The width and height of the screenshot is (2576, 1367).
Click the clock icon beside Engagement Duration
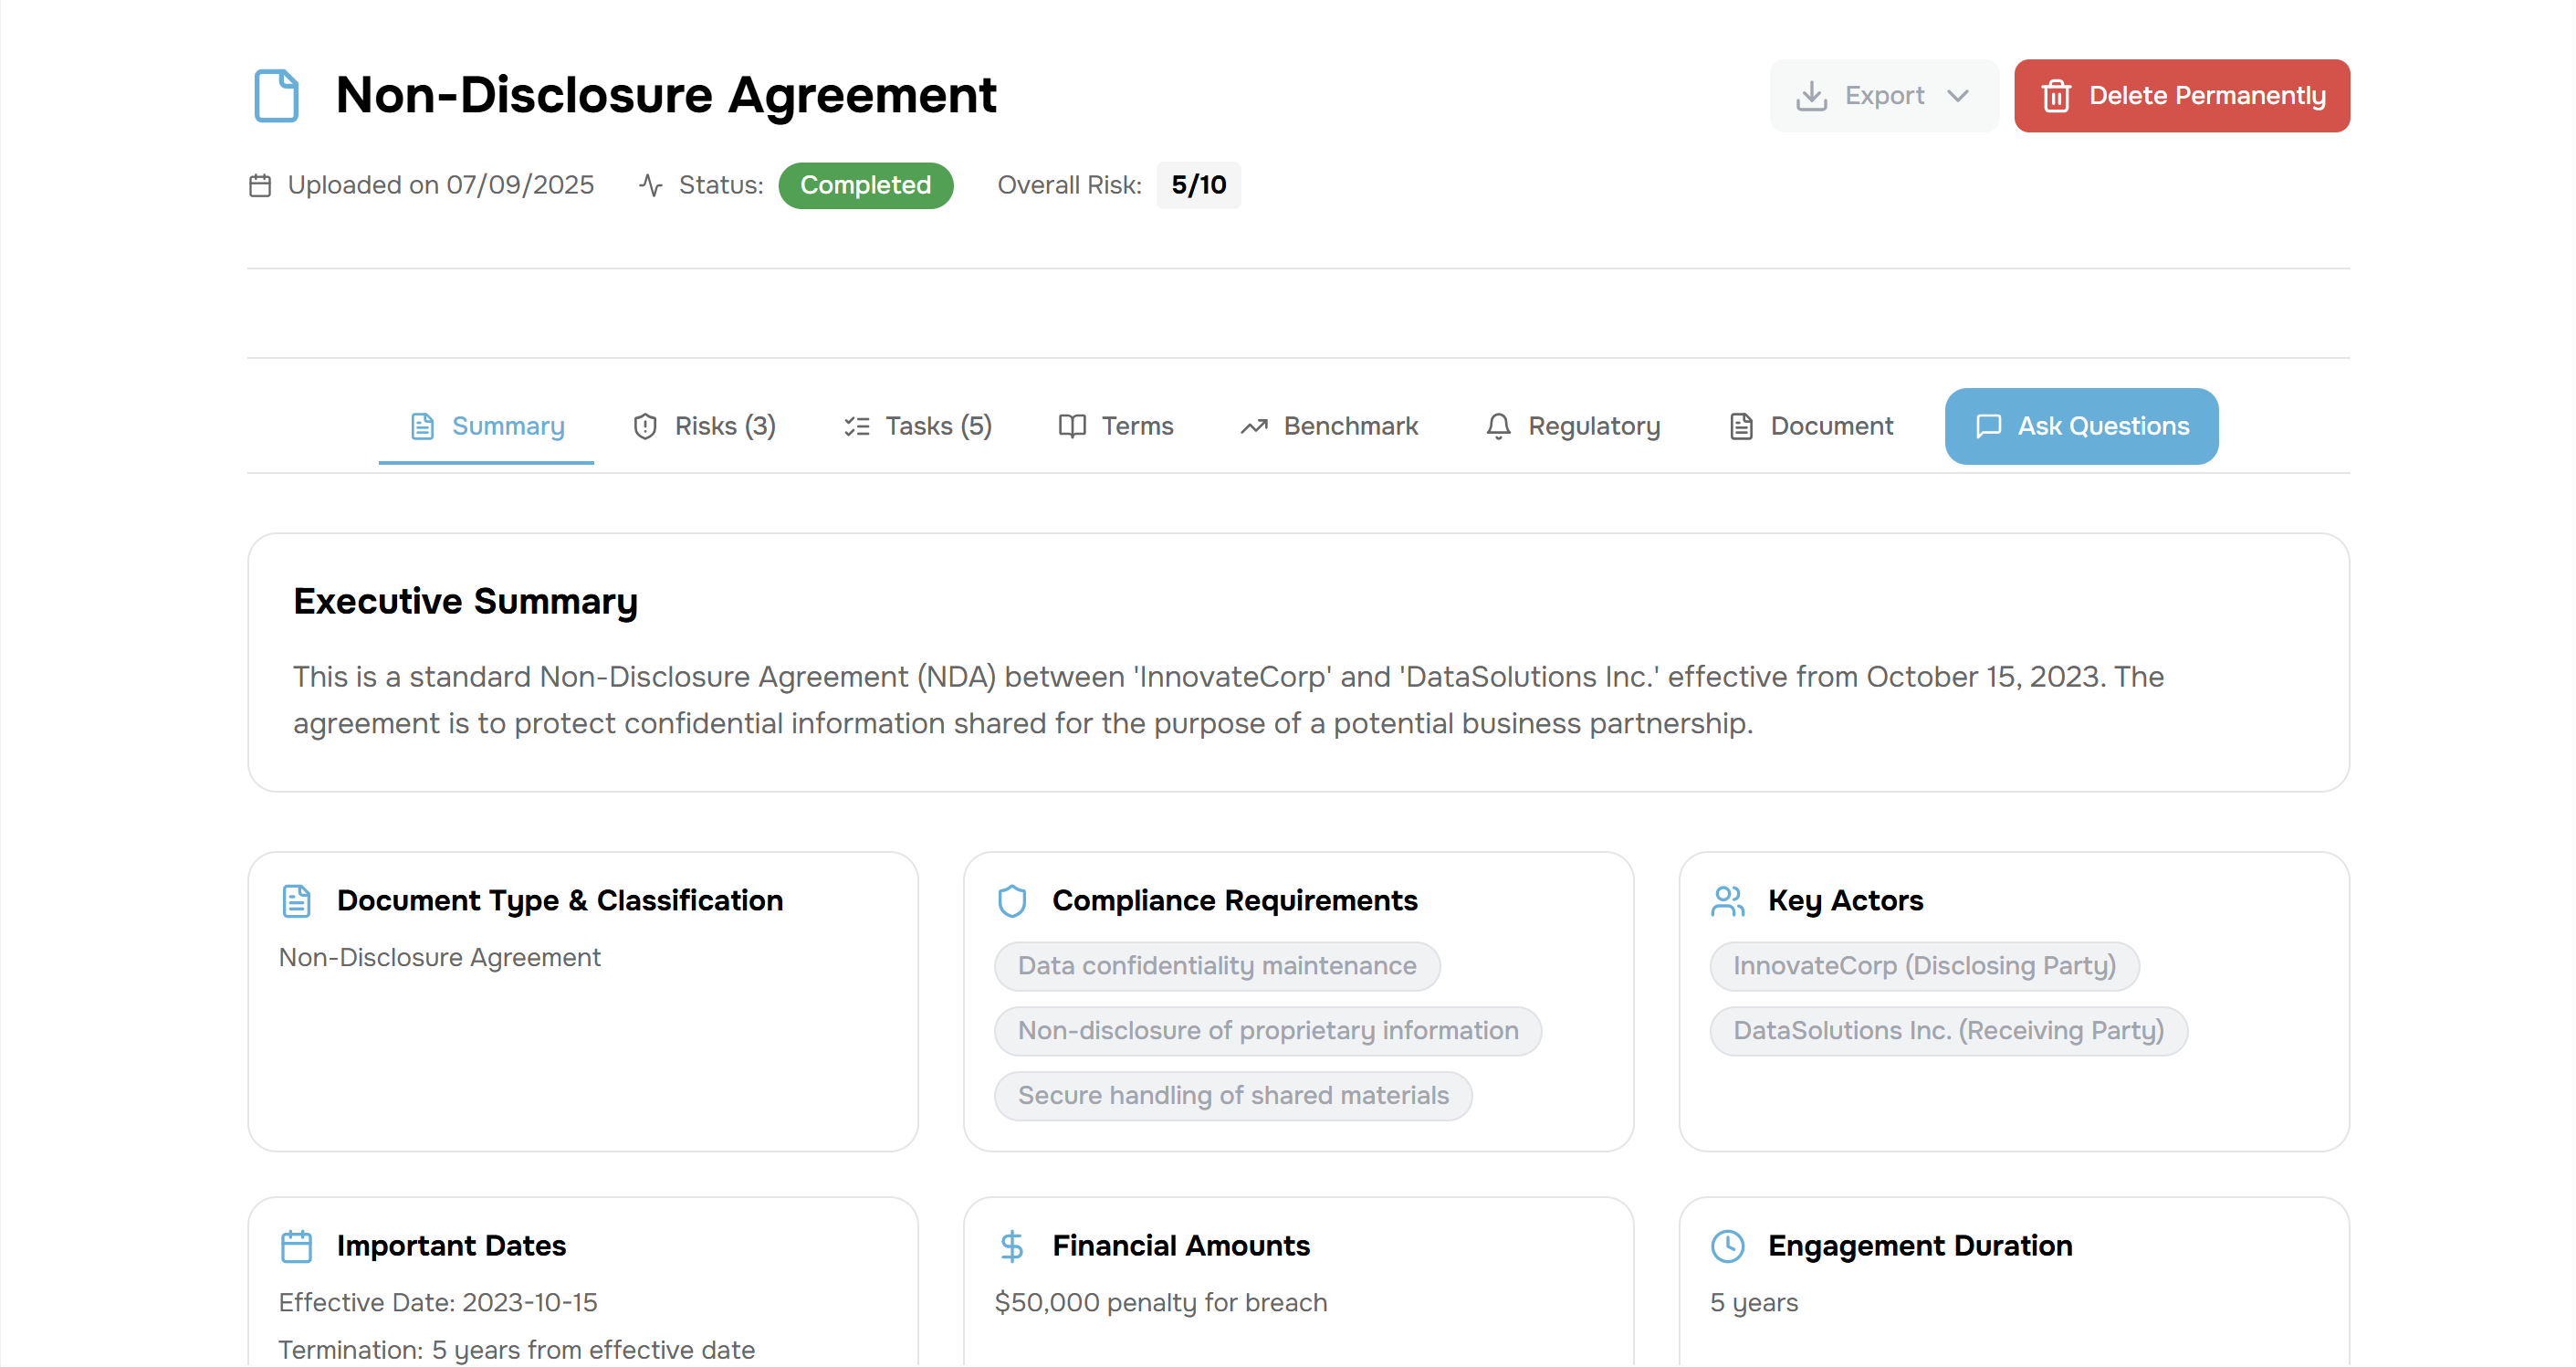point(1728,1246)
